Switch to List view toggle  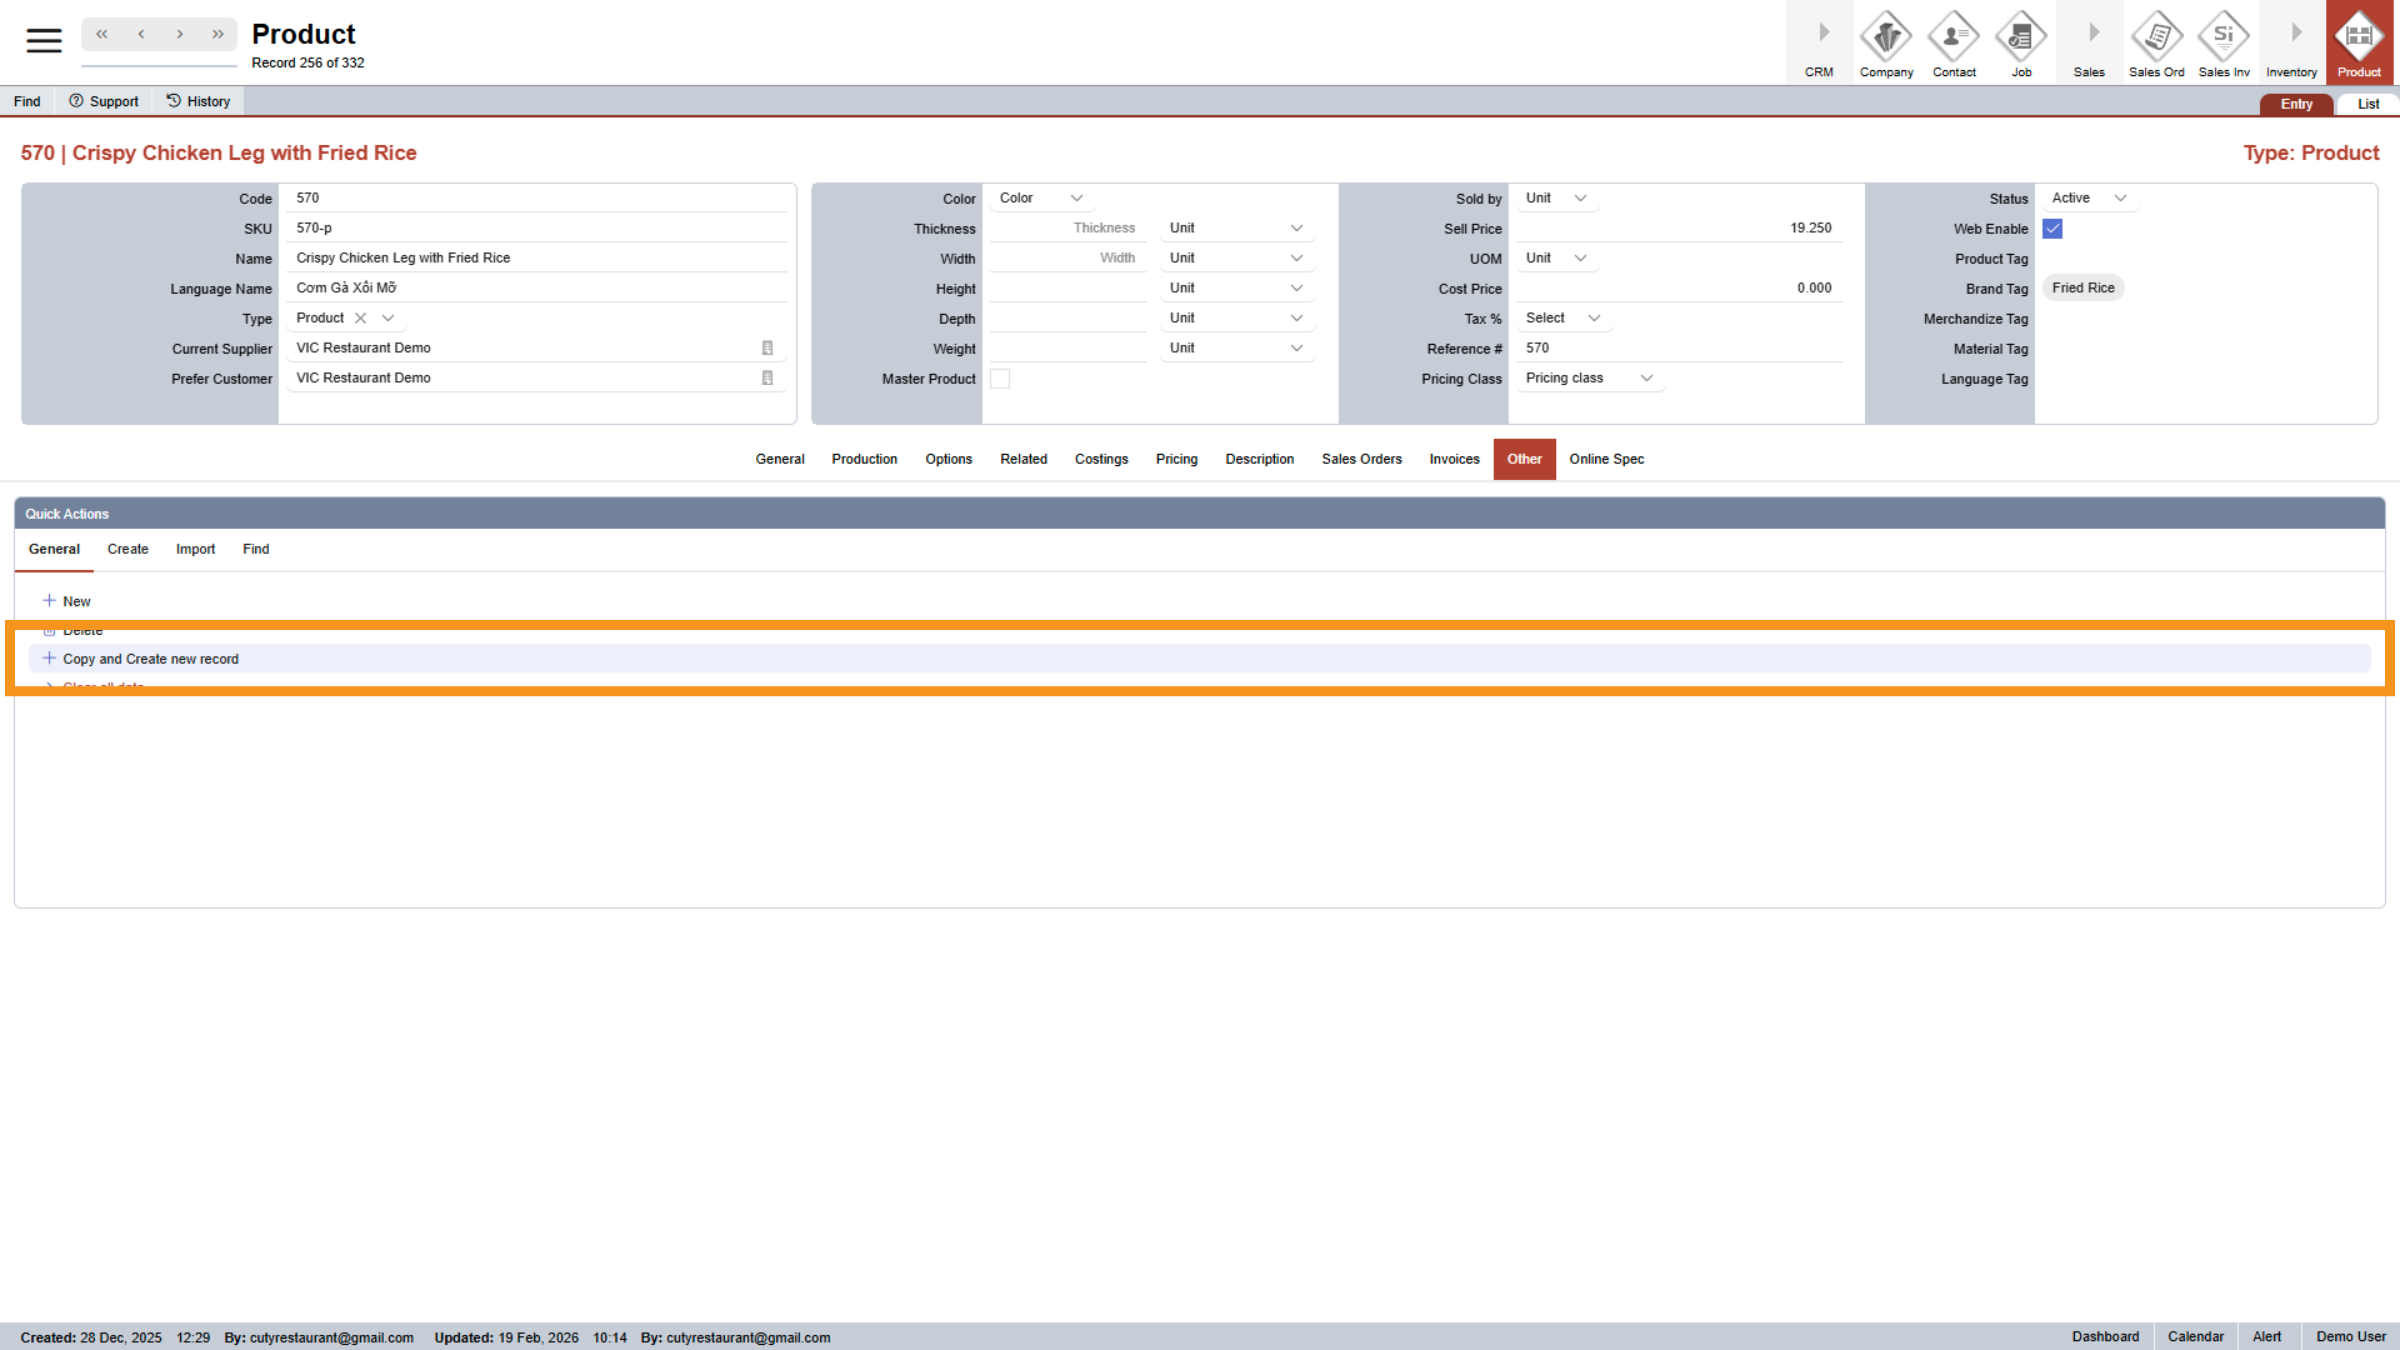[x=2367, y=104]
